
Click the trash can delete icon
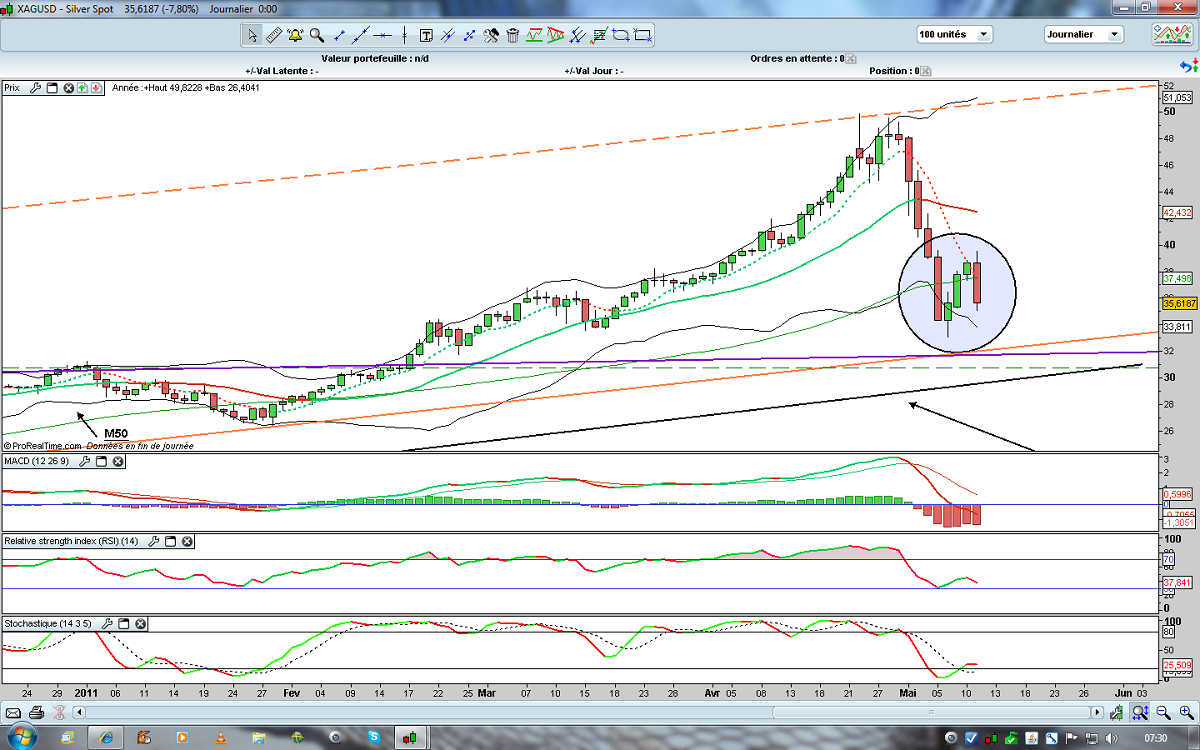(x=513, y=35)
